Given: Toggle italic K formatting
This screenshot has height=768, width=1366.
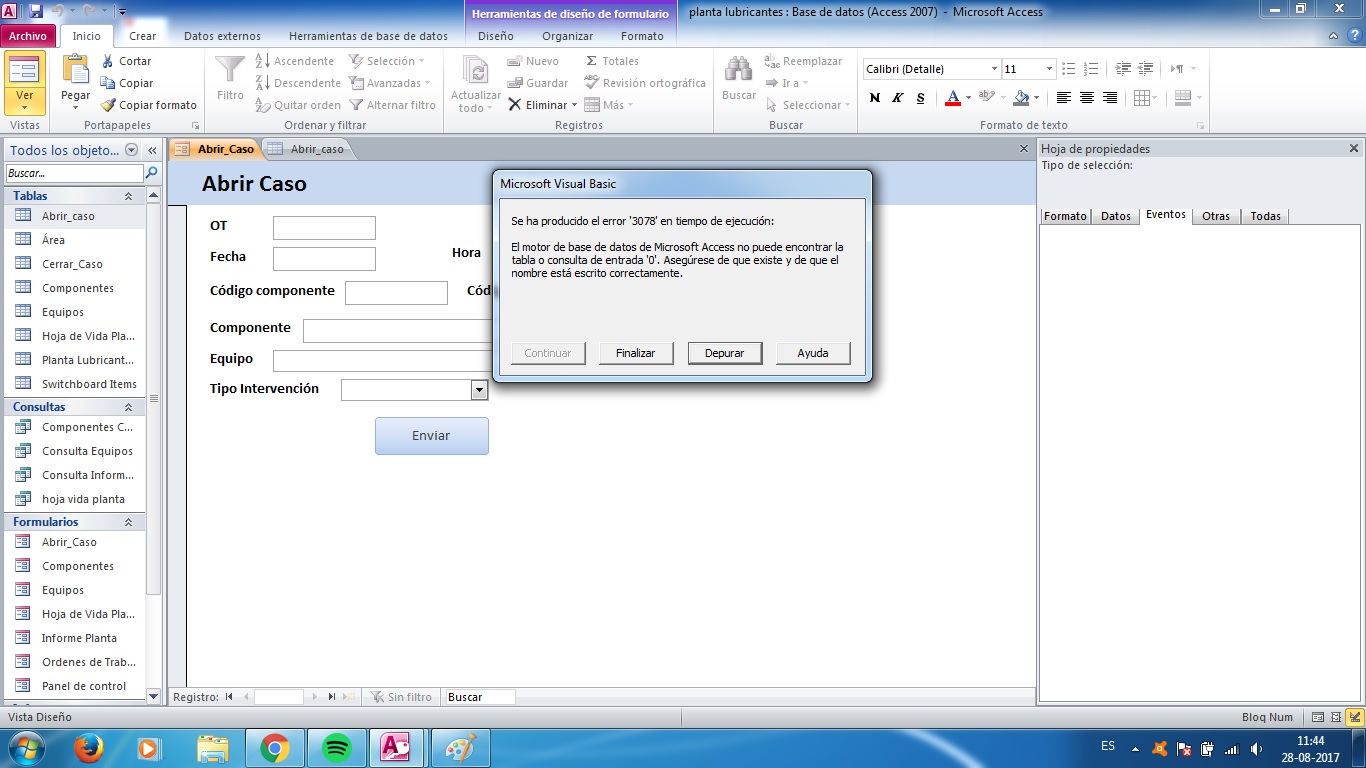Looking at the screenshot, I should pos(898,98).
